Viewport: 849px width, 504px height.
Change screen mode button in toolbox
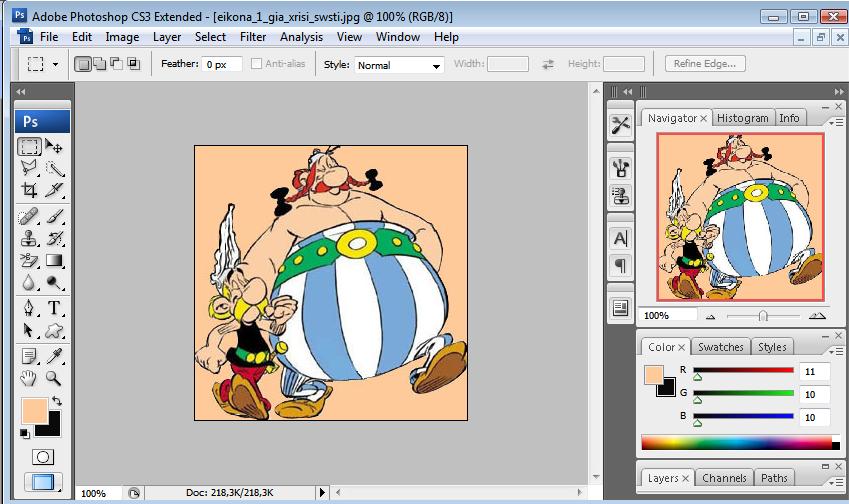(43, 482)
